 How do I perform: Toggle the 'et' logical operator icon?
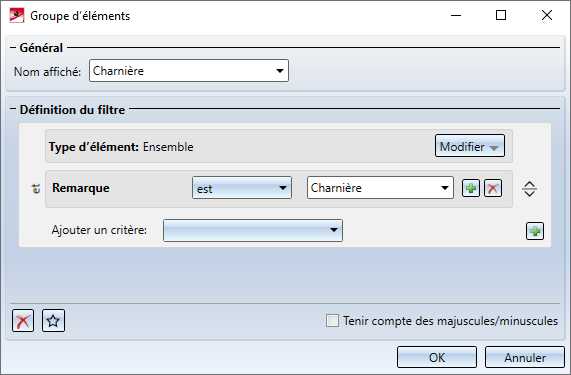click(36, 189)
